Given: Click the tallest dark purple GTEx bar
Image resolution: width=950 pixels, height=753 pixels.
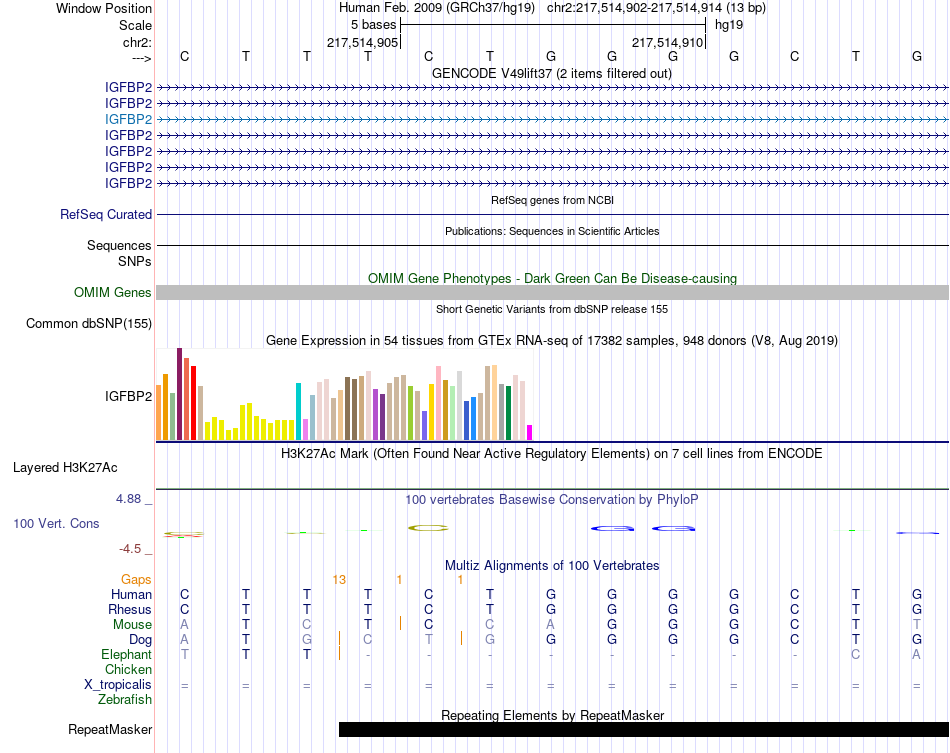Looking at the screenshot, I should coord(179,394).
